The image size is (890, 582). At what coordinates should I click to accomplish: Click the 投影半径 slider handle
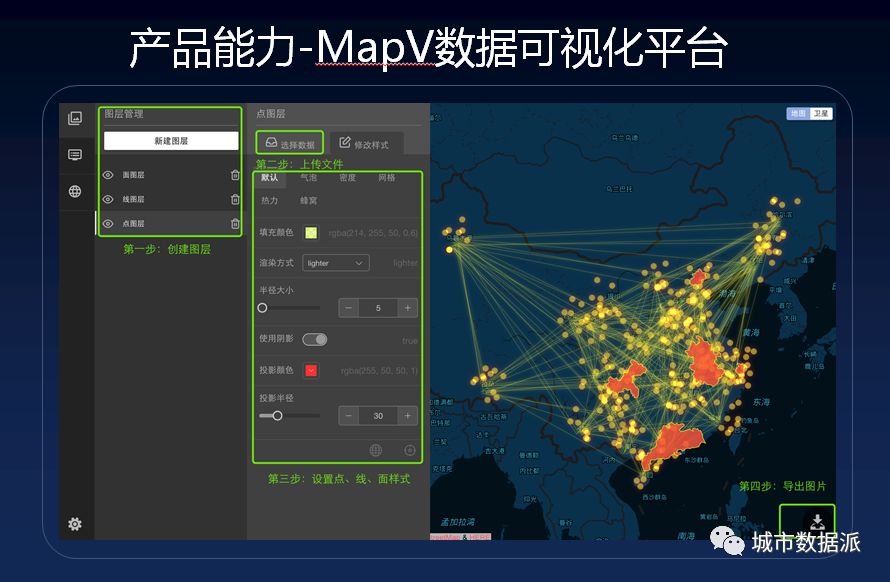(278, 416)
